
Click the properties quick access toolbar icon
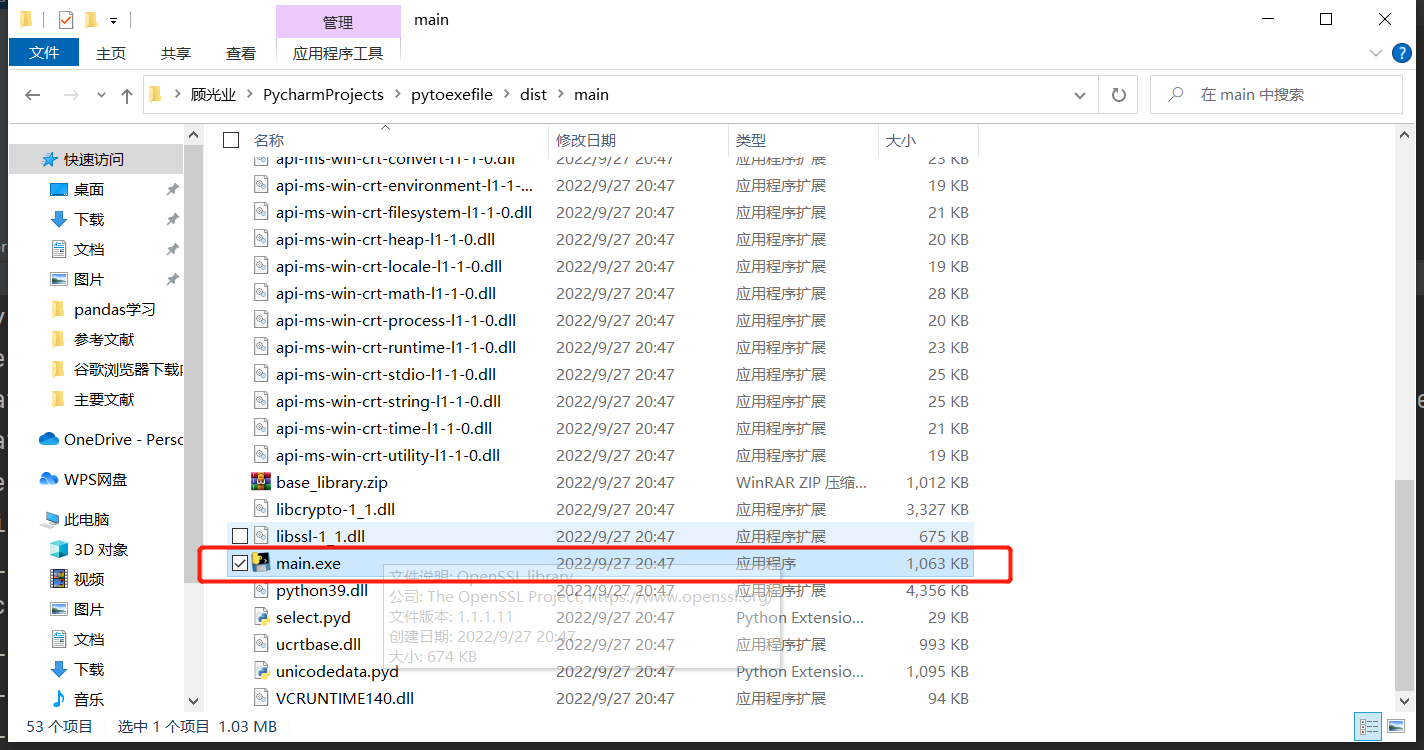click(66, 20)
